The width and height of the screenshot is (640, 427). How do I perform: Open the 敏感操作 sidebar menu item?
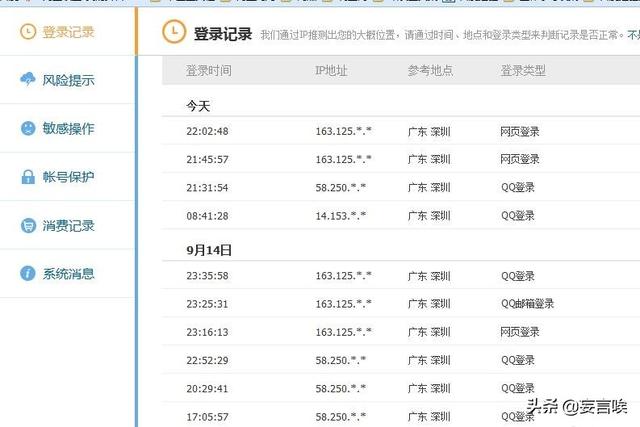(x=67, y=129)
